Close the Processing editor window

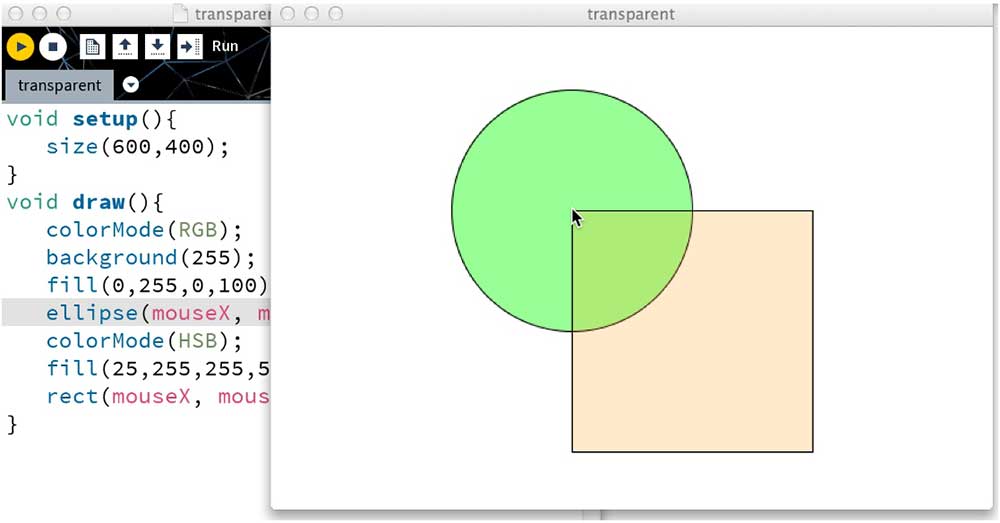(x=15, y=13)
